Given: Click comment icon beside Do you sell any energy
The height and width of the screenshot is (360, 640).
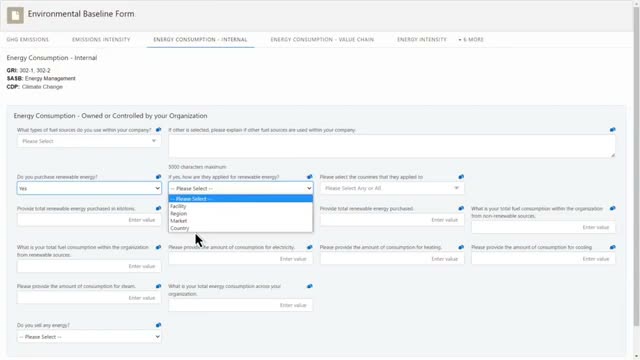Looking at the screenshot, I should tap(158, 325).
